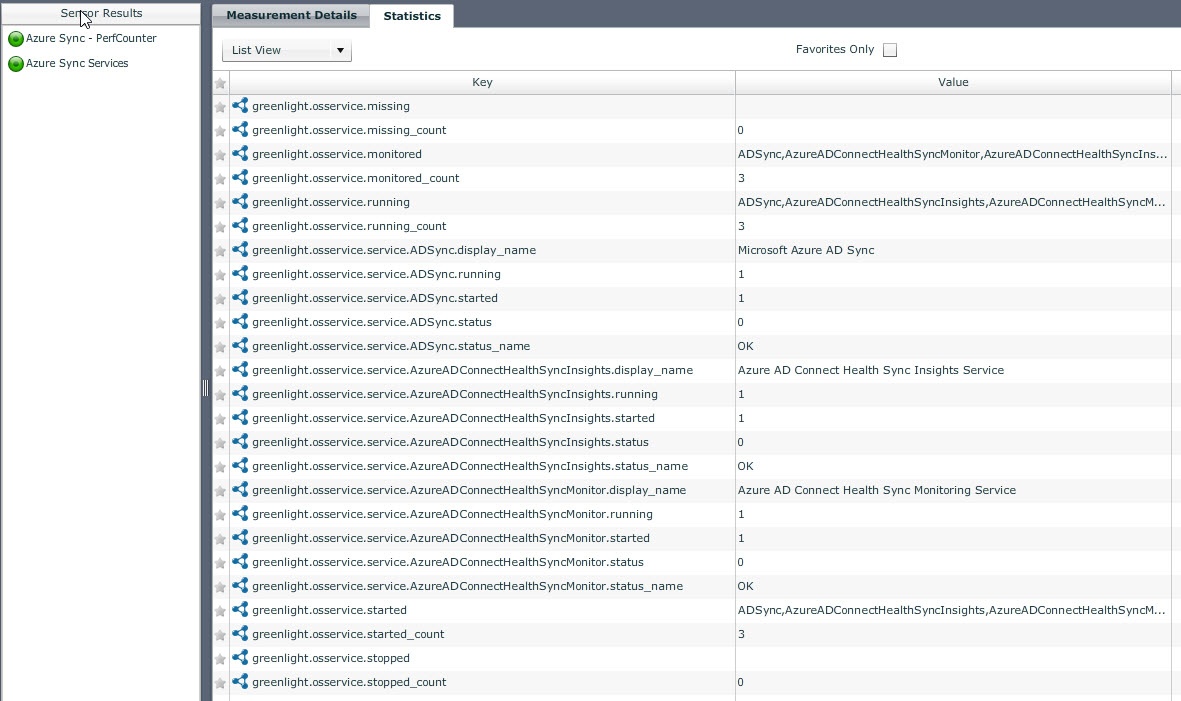Click node icon beside greenlight.osservice.missing_count
This screenshot has height=701, width=1181.
tap(240, 130)
